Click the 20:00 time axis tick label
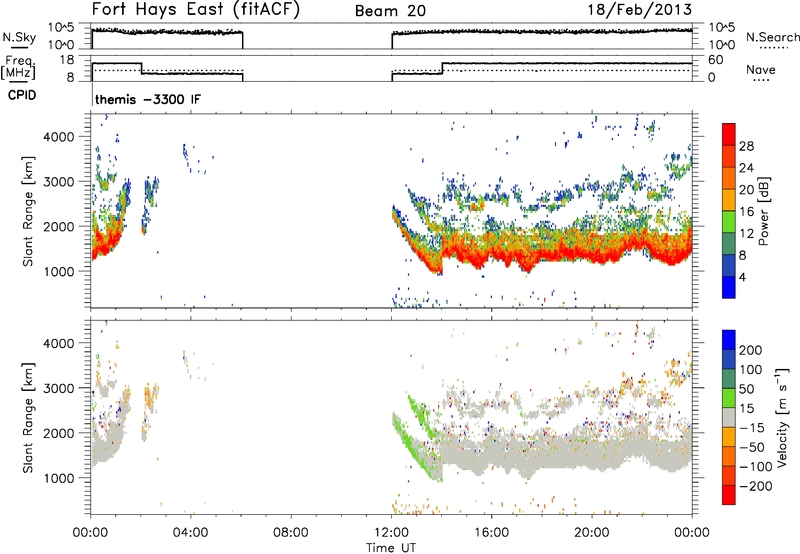The image size is (800, 554). 591,533
